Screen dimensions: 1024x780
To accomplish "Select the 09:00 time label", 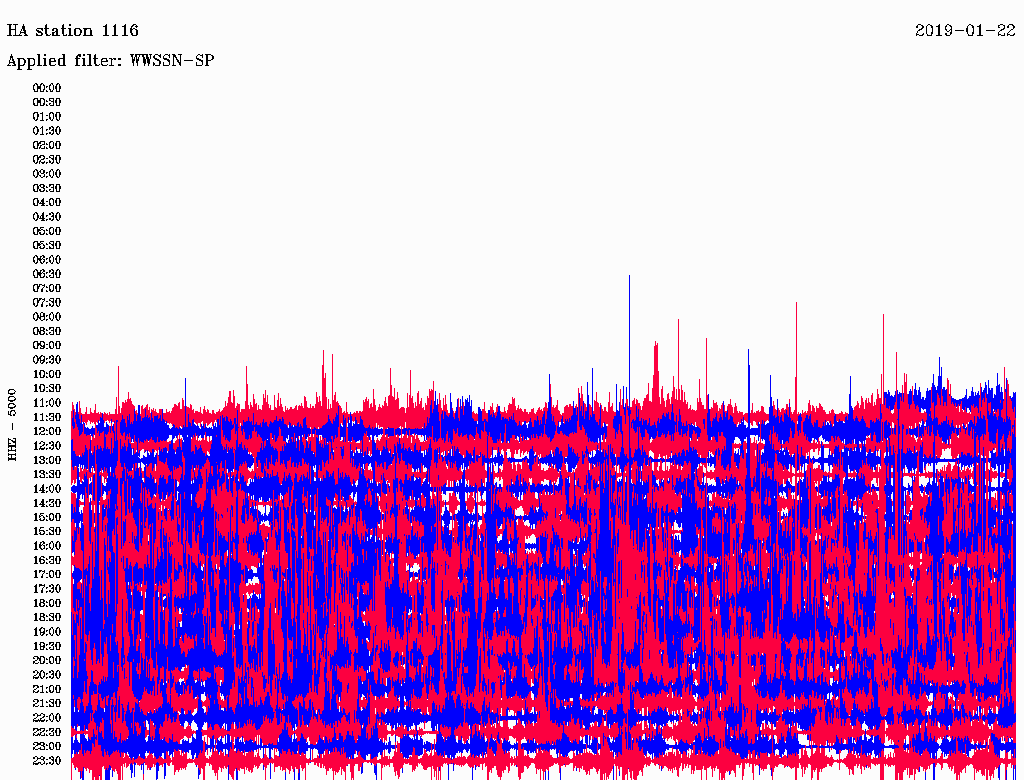I will click(47, 346).
